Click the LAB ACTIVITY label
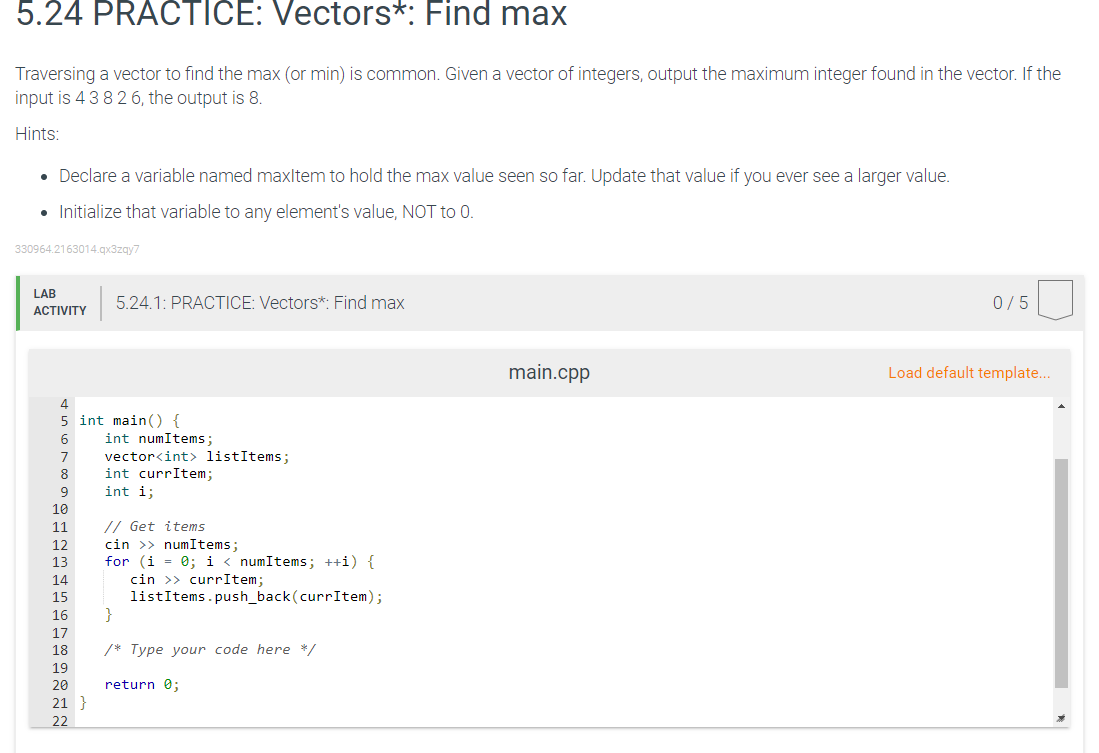Viewport: 1099px width, 753px height. coord(60,302)
